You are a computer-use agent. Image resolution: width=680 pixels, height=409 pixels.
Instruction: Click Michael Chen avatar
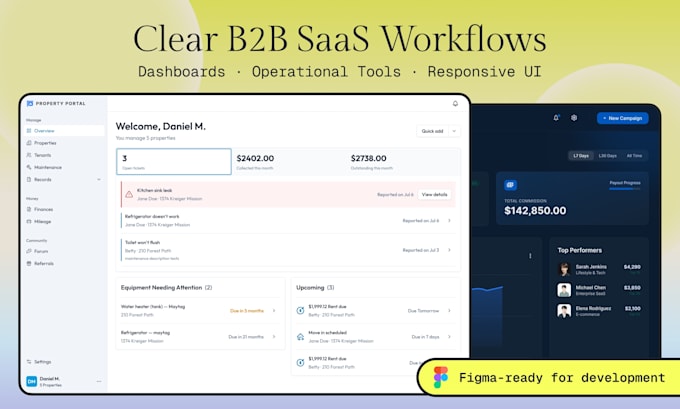[x=564, y=290]
